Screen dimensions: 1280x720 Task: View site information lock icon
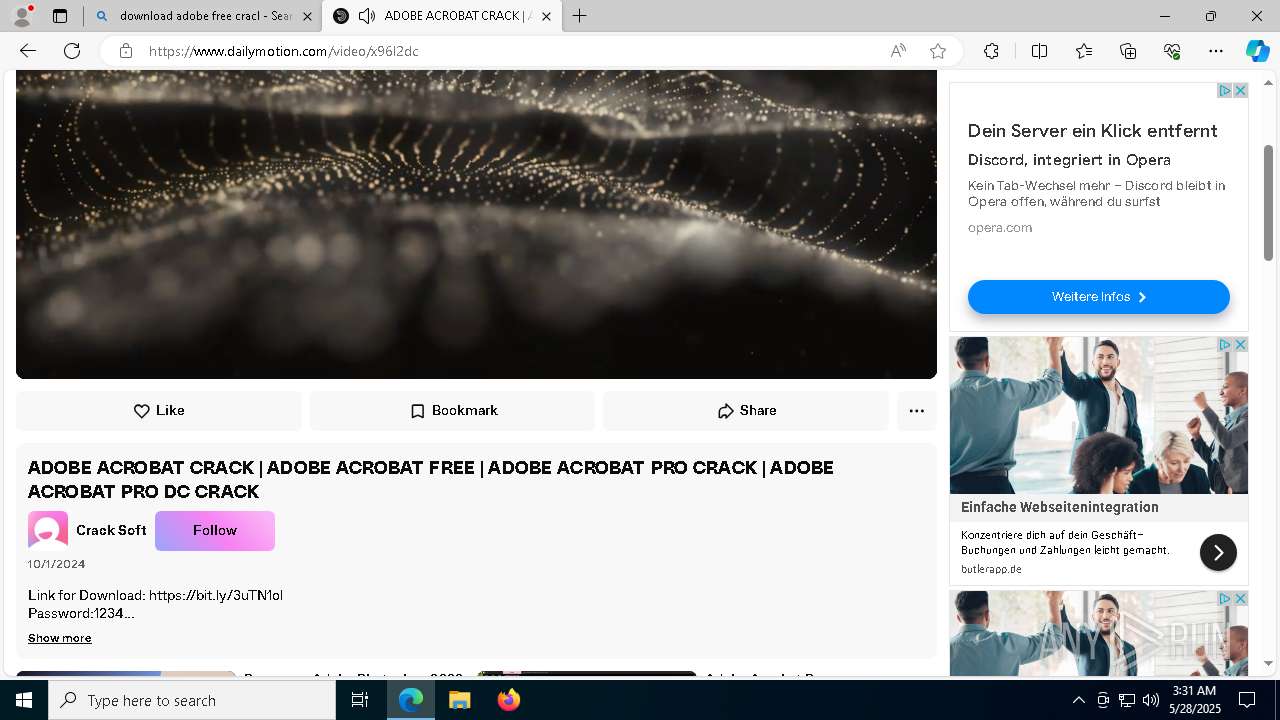click(126, 51)
